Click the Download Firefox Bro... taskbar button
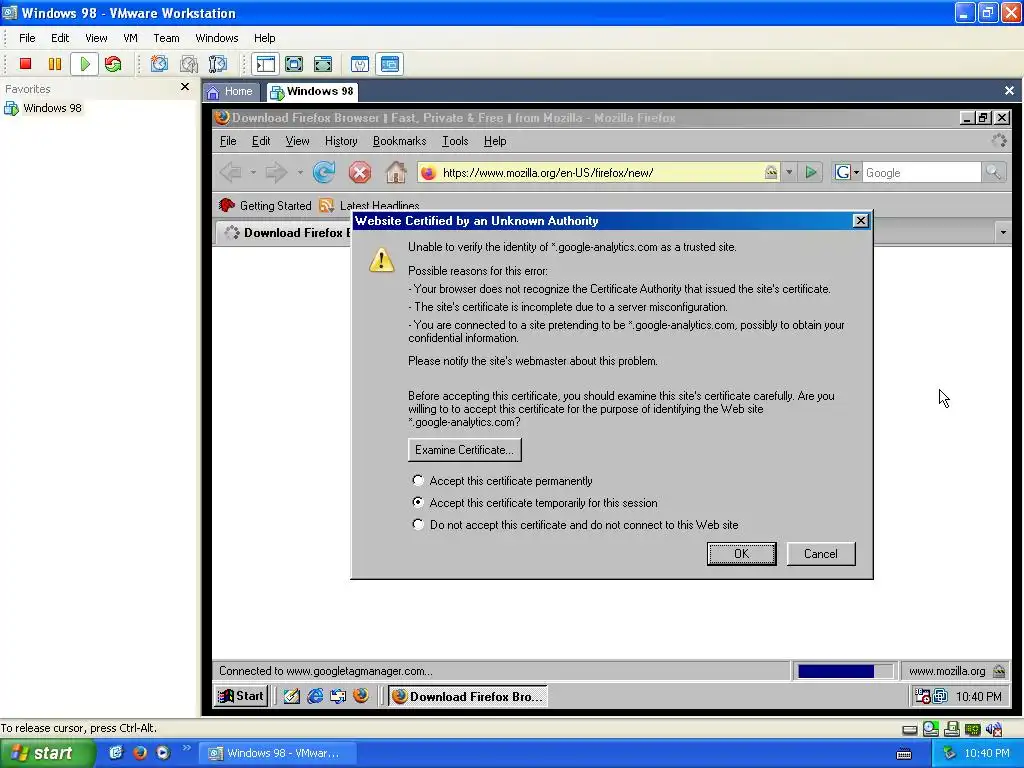The image size is (1024, 768). click(x=468, y=696)
